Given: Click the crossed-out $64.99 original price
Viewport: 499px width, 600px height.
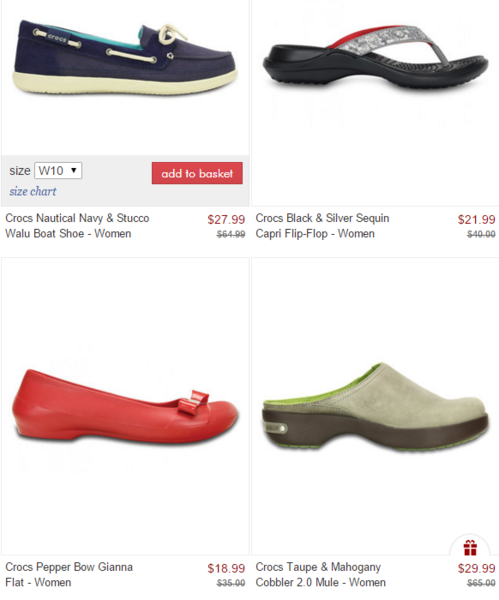Looking at the screenshot, I should point(231,234).
